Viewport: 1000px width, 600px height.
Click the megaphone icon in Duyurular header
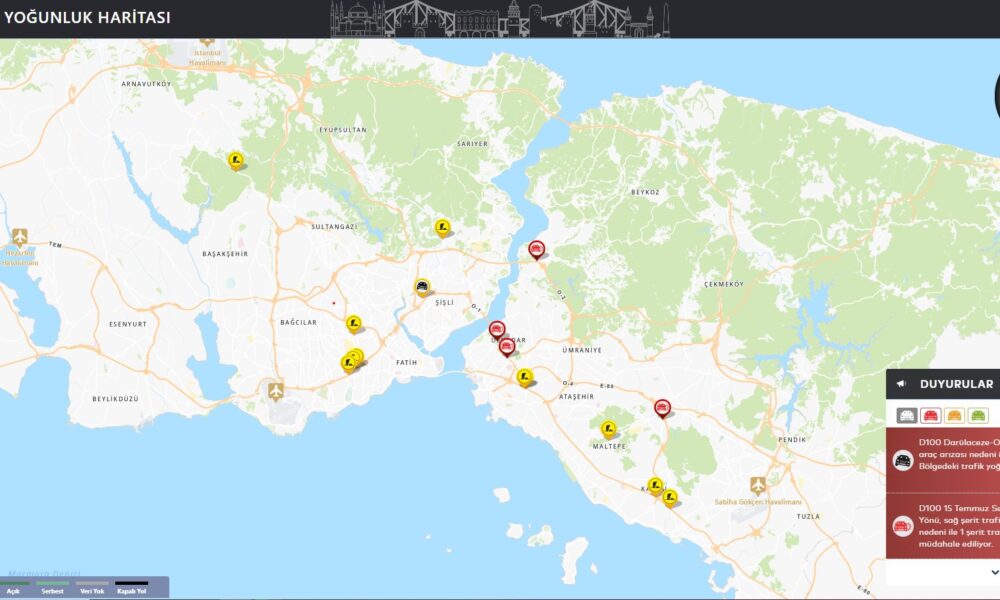click(x=901, y=384)
